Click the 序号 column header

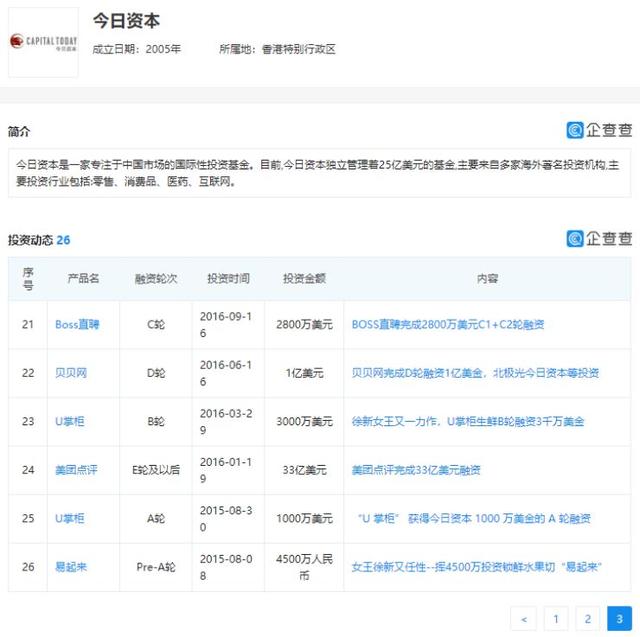(28, 279)
